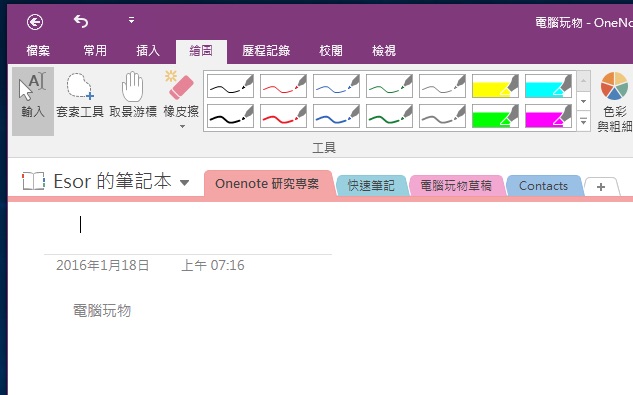
Task: Click the 電腦玩物 note text
Action: click(x=102, y=311)
